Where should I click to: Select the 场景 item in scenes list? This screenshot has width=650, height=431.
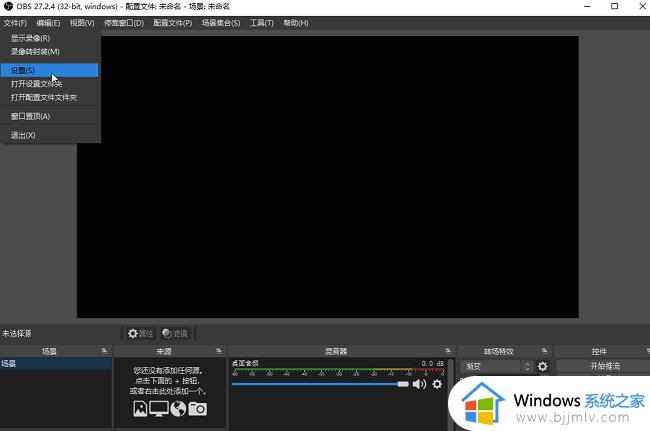pyautogui.click(x=56, y=364)
